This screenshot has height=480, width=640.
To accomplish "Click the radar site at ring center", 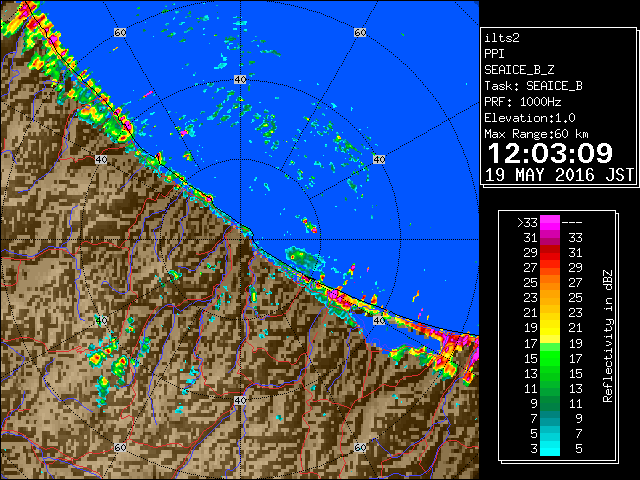I will [x=240, y=240].
